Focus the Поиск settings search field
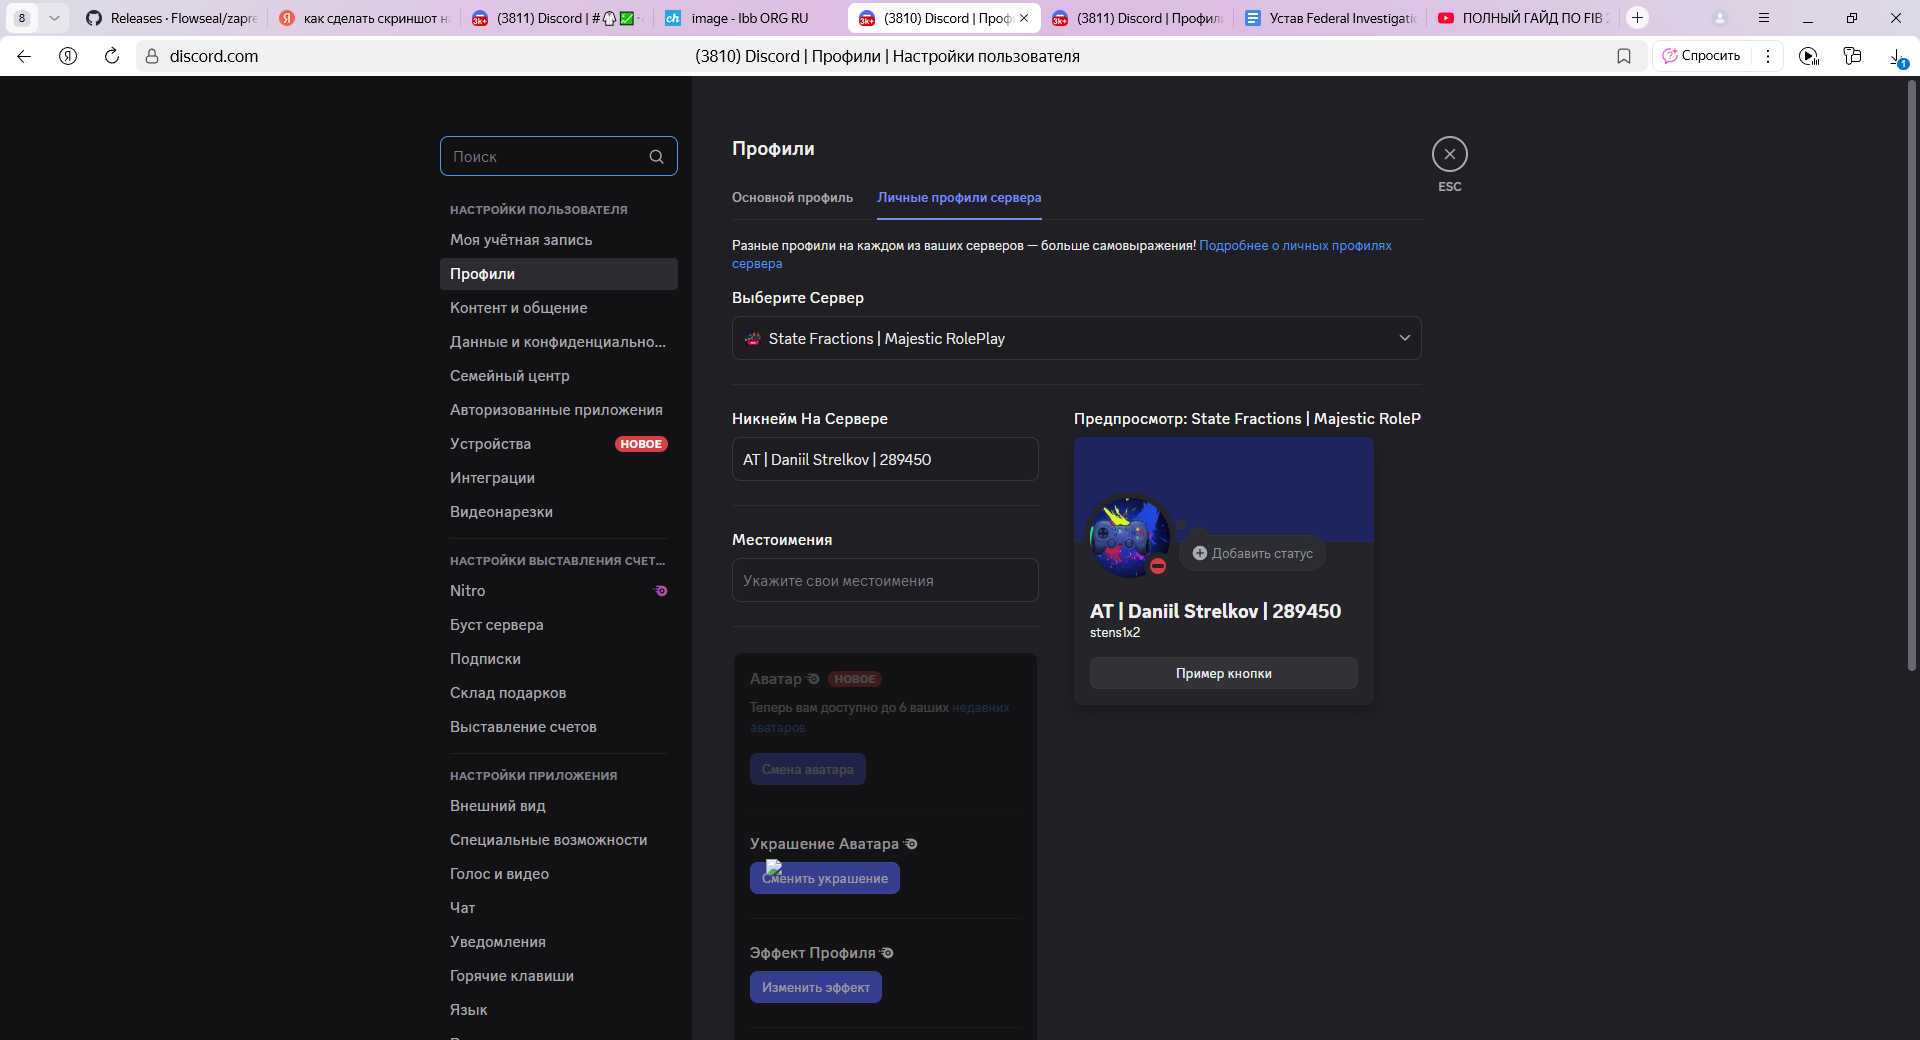The image size is (1920, 1040). coord(558,156)
